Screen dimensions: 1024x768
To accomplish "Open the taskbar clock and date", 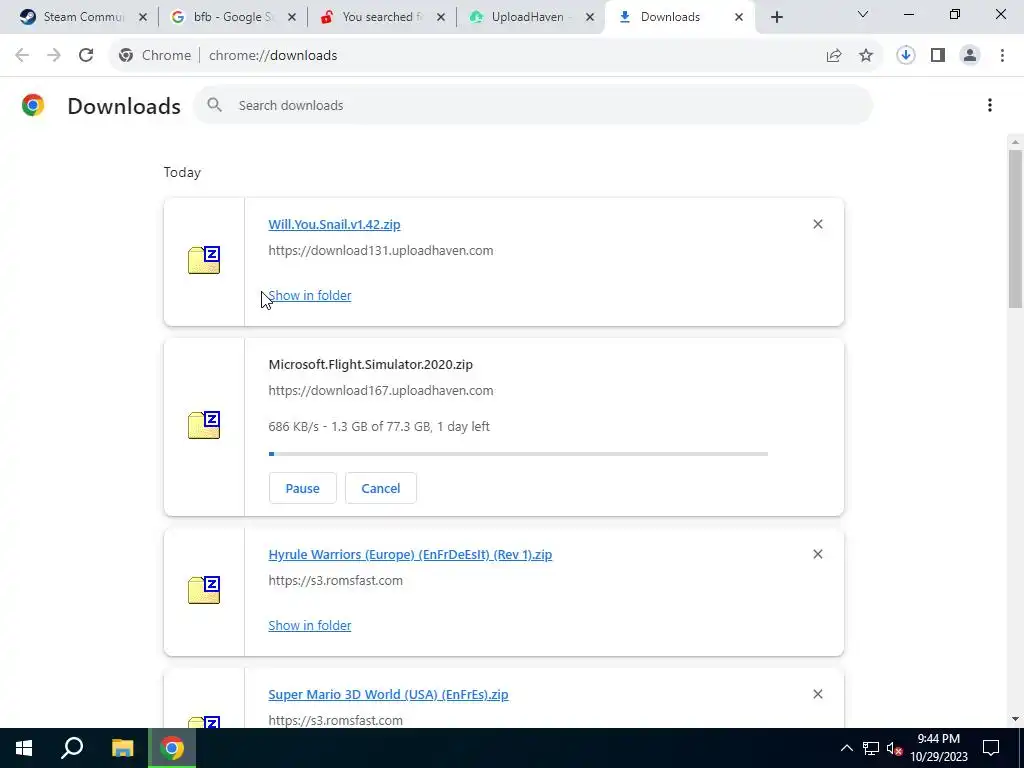I will pos(939,748).
